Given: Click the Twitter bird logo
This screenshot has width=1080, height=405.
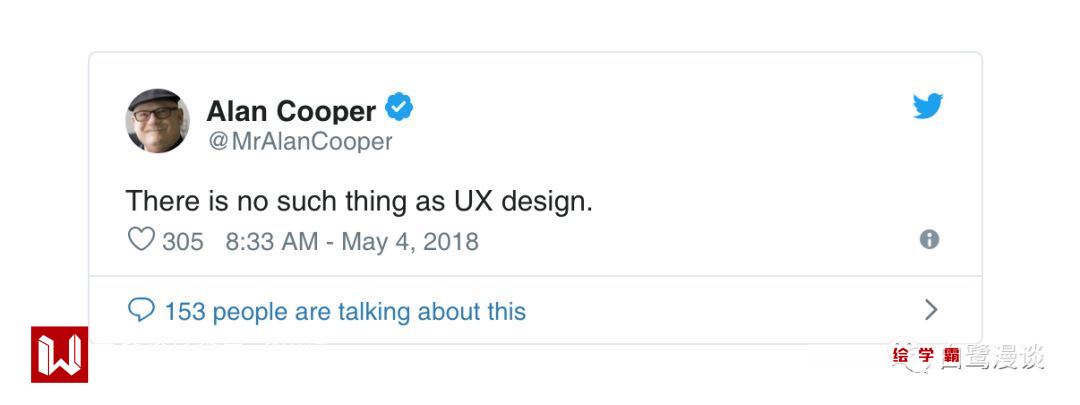Looking at the screenshot, I should coord(928,106).
